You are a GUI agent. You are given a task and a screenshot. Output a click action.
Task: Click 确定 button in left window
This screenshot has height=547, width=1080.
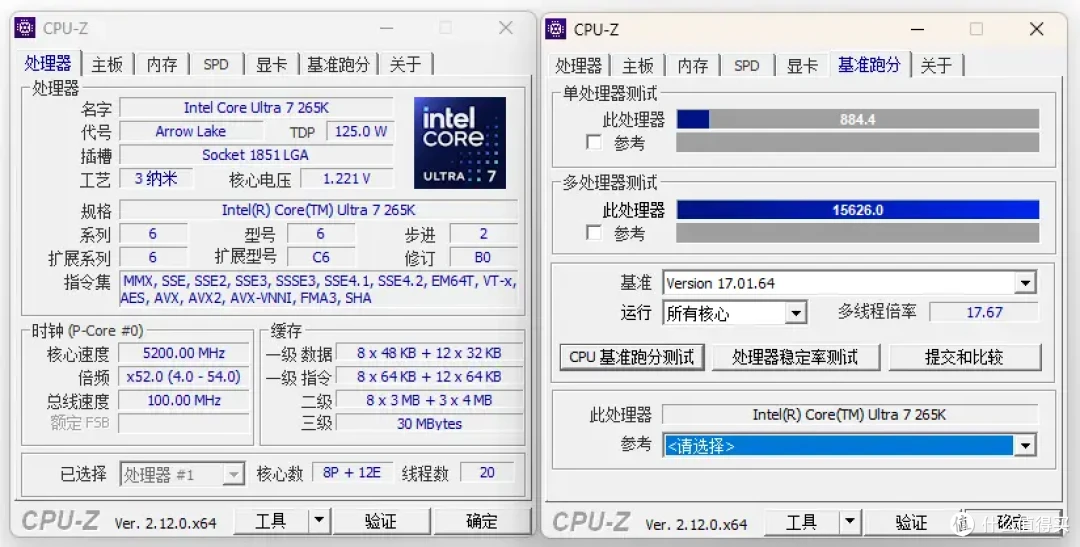click(x=481, y=522)
